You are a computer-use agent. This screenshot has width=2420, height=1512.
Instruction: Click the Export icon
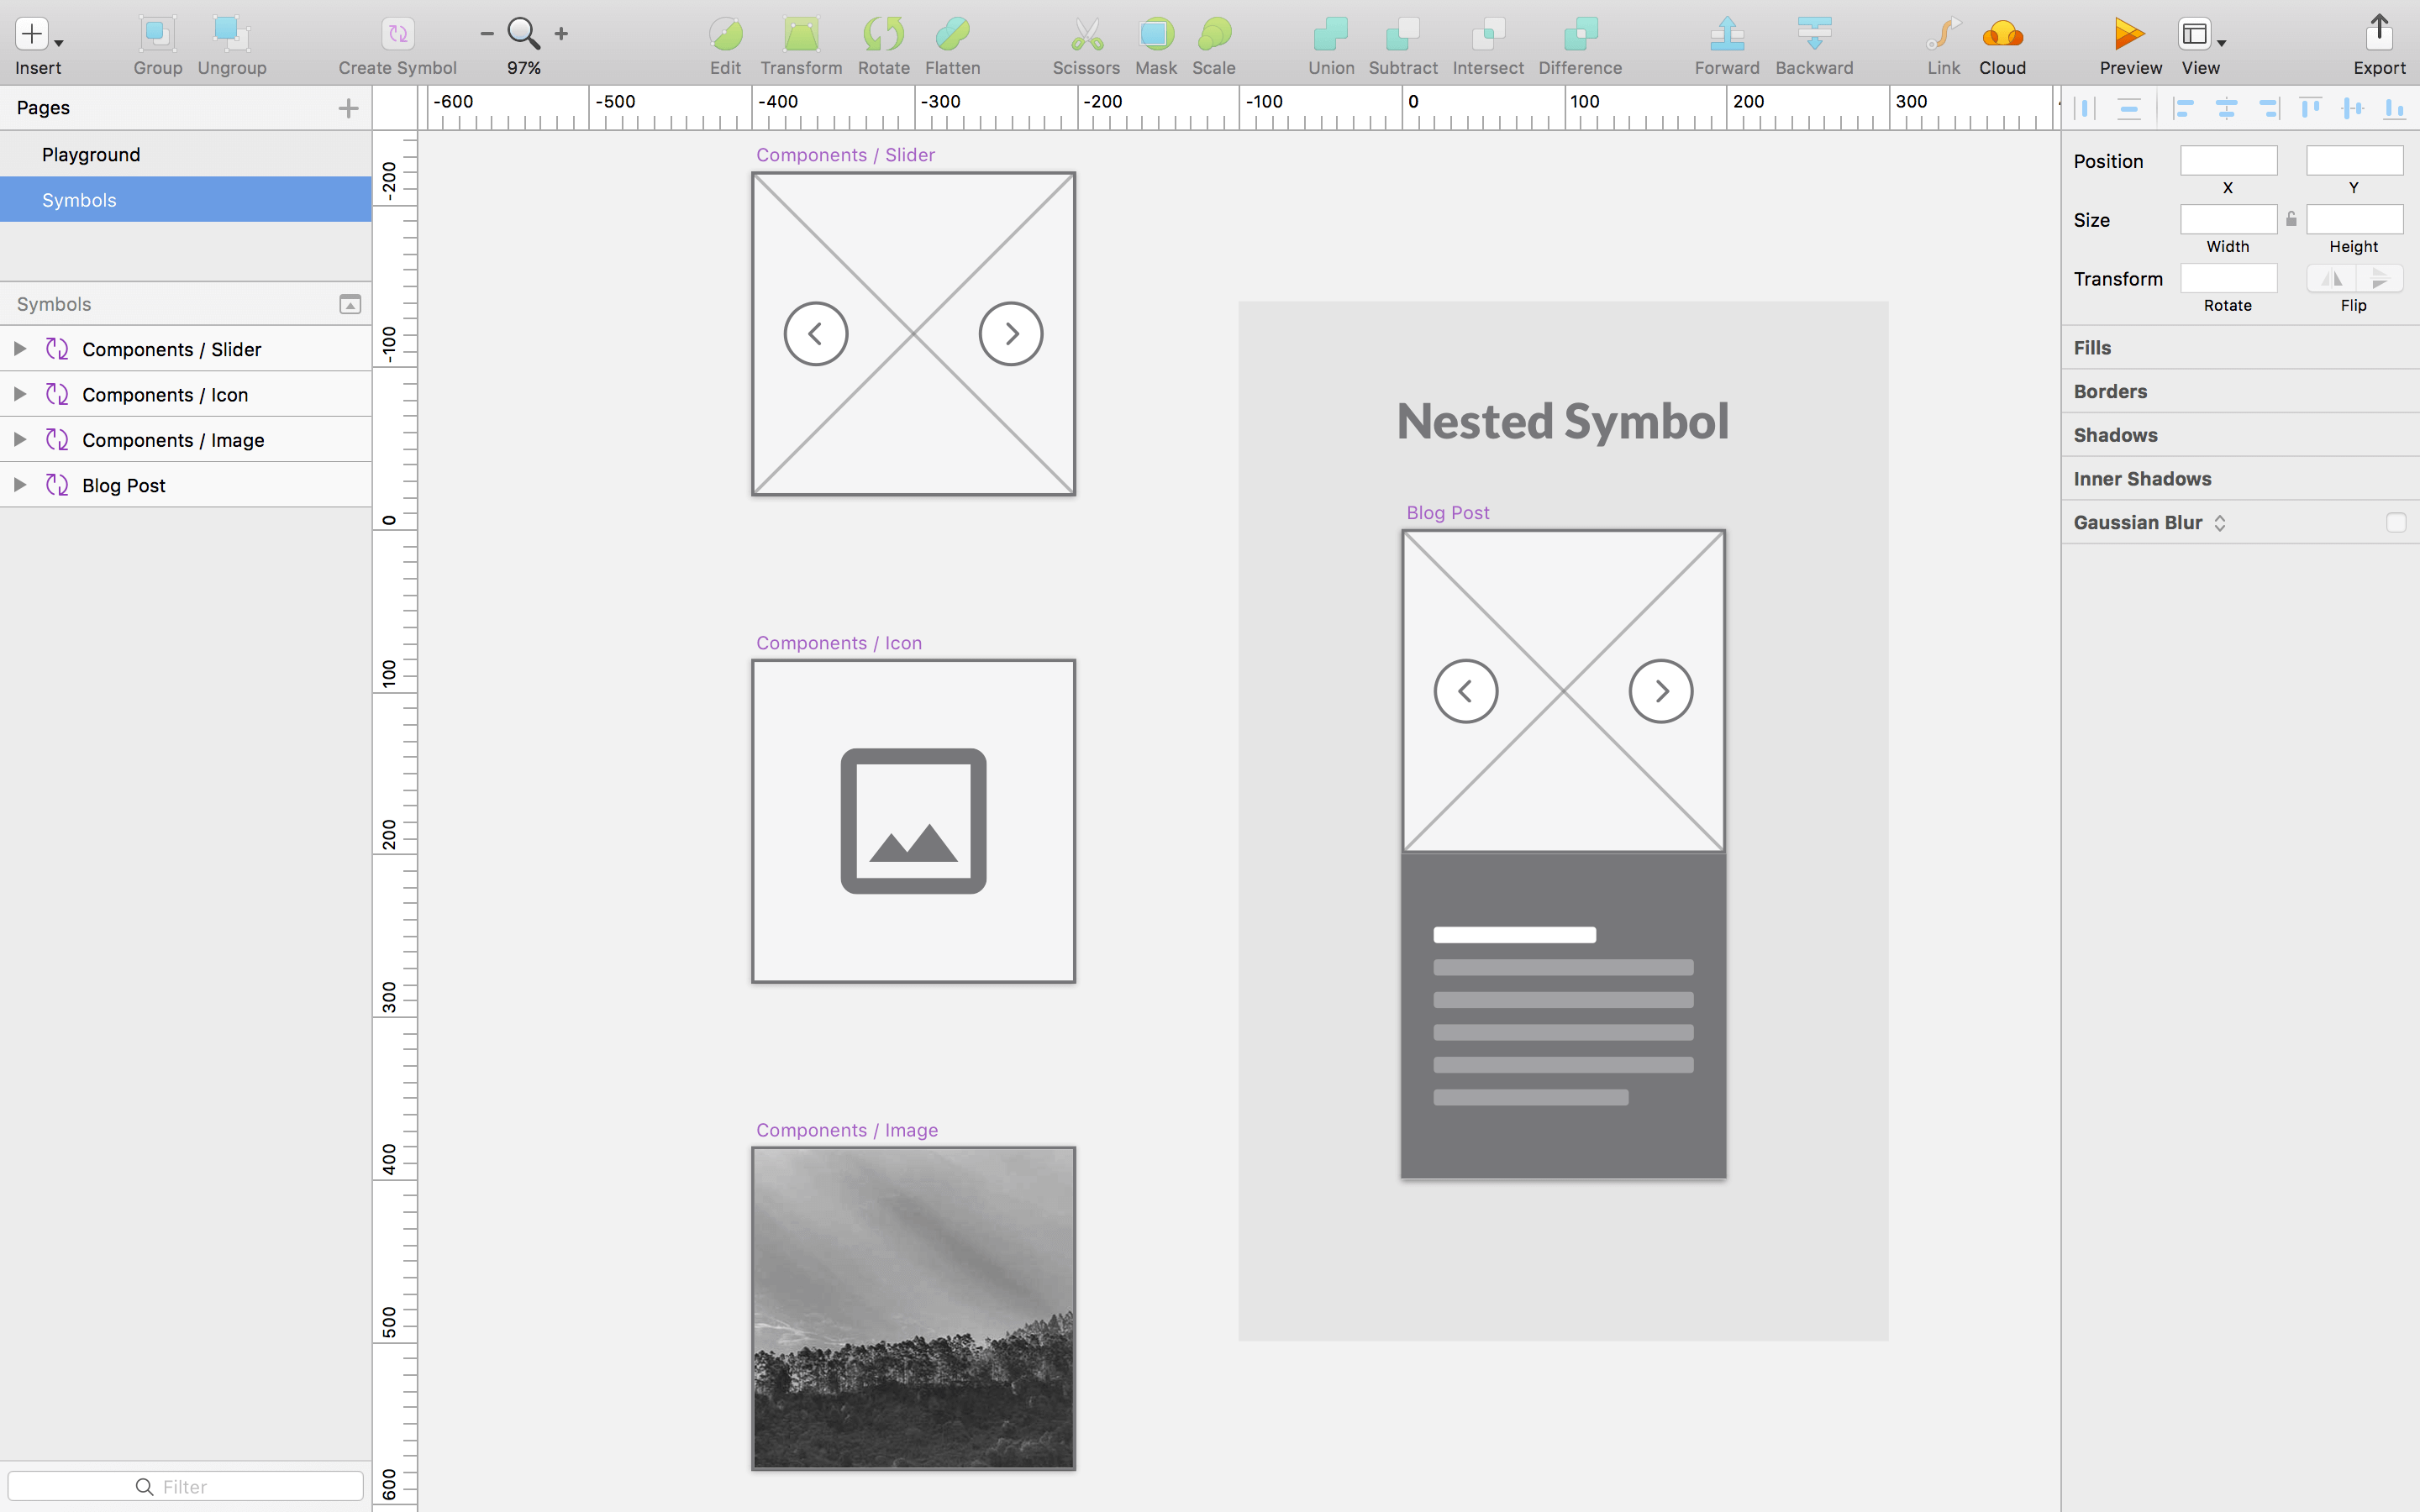[x=2379, y=33]
